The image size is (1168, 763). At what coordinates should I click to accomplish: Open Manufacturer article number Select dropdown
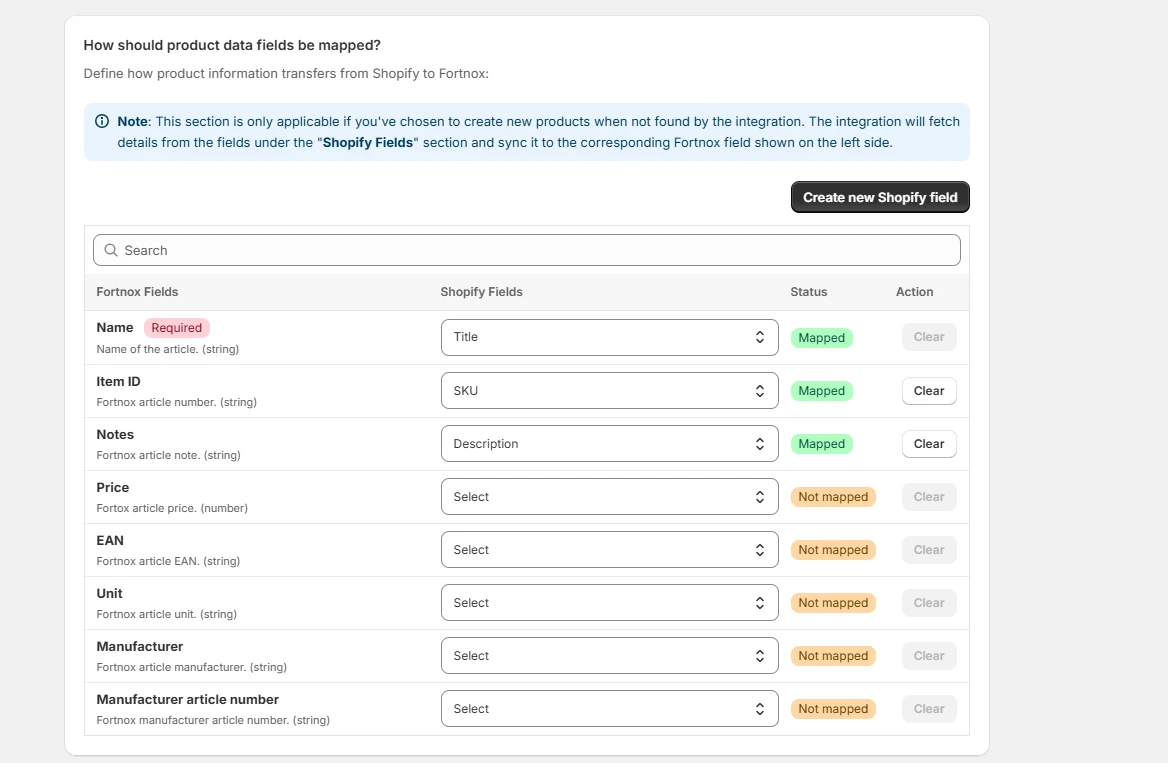pyautogui.click(x=609, y=709)
